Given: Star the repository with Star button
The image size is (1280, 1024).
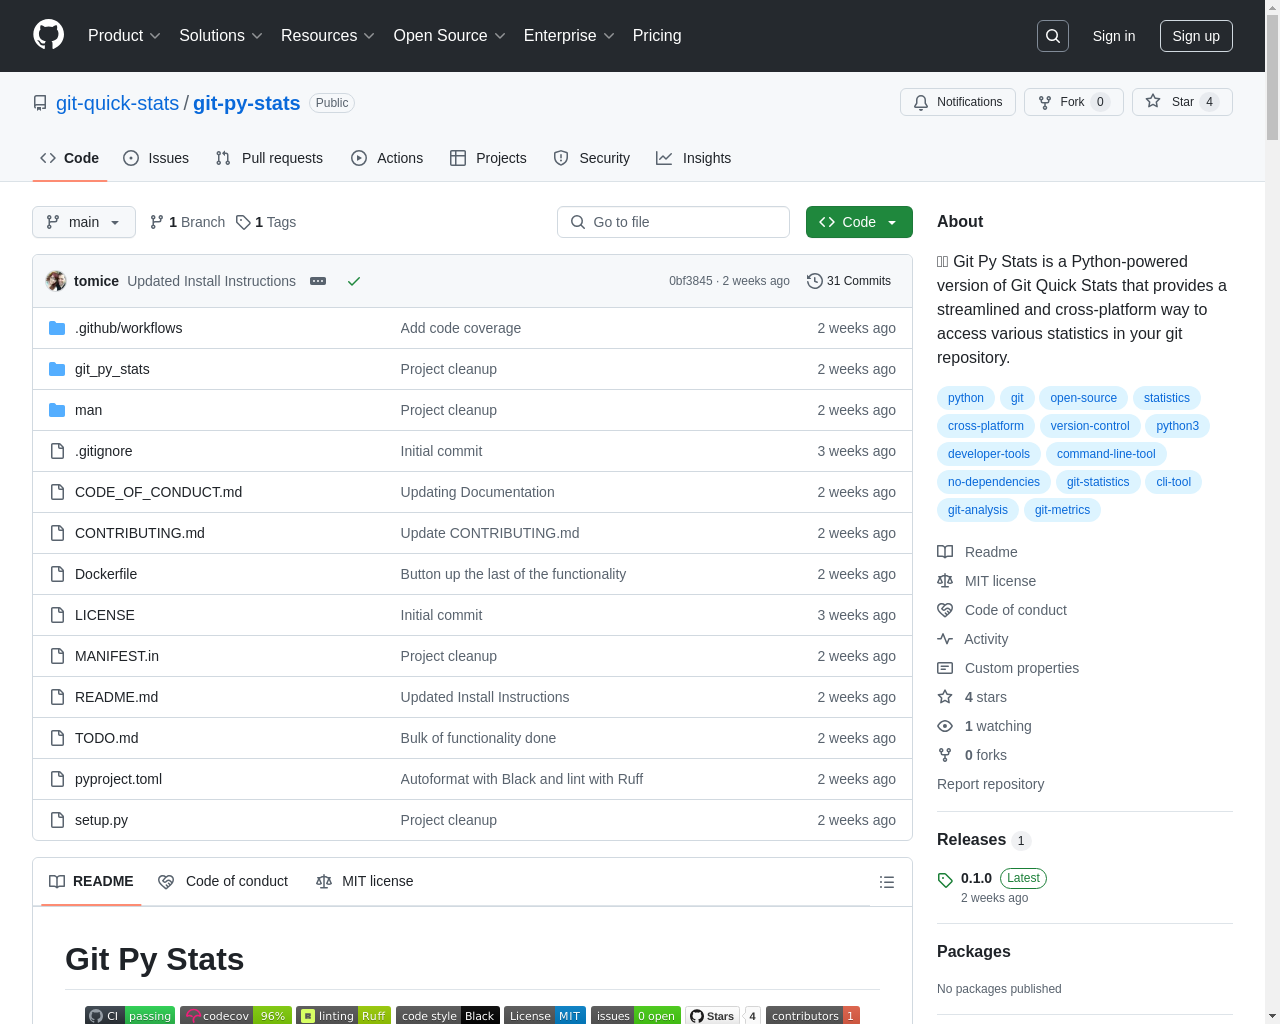Looking at the screenshot, I should click(x=1182, y=102).
